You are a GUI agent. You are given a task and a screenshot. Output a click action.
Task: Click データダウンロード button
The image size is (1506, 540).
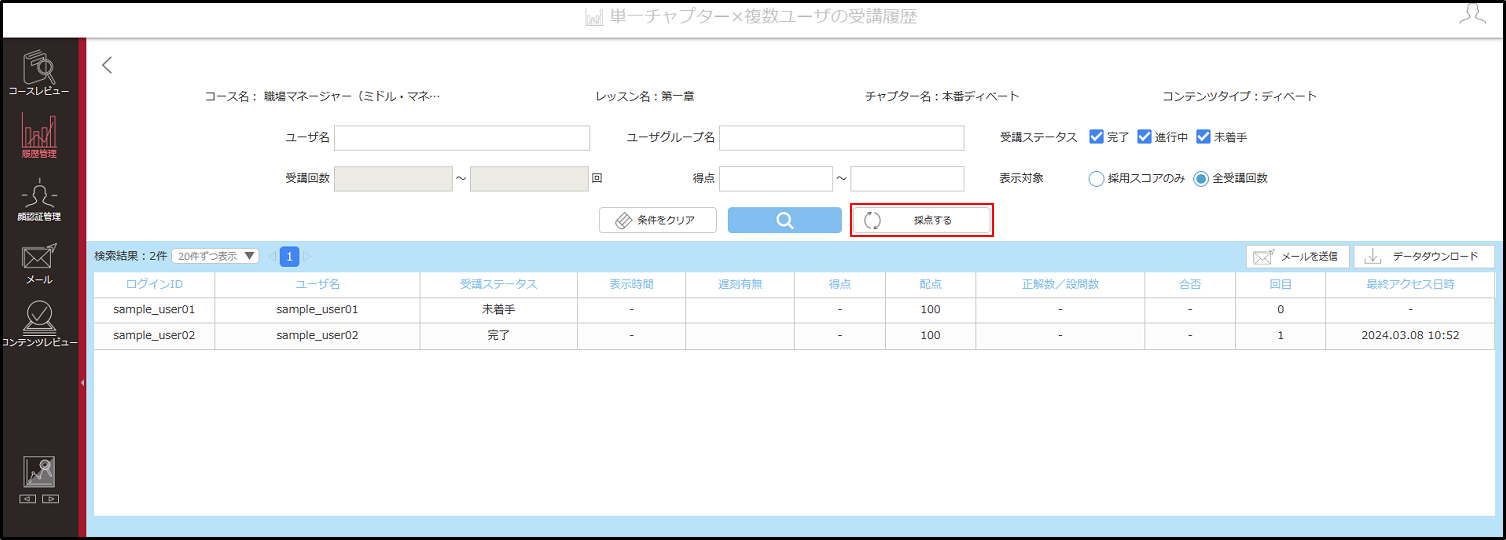[x=1424, y=256]
